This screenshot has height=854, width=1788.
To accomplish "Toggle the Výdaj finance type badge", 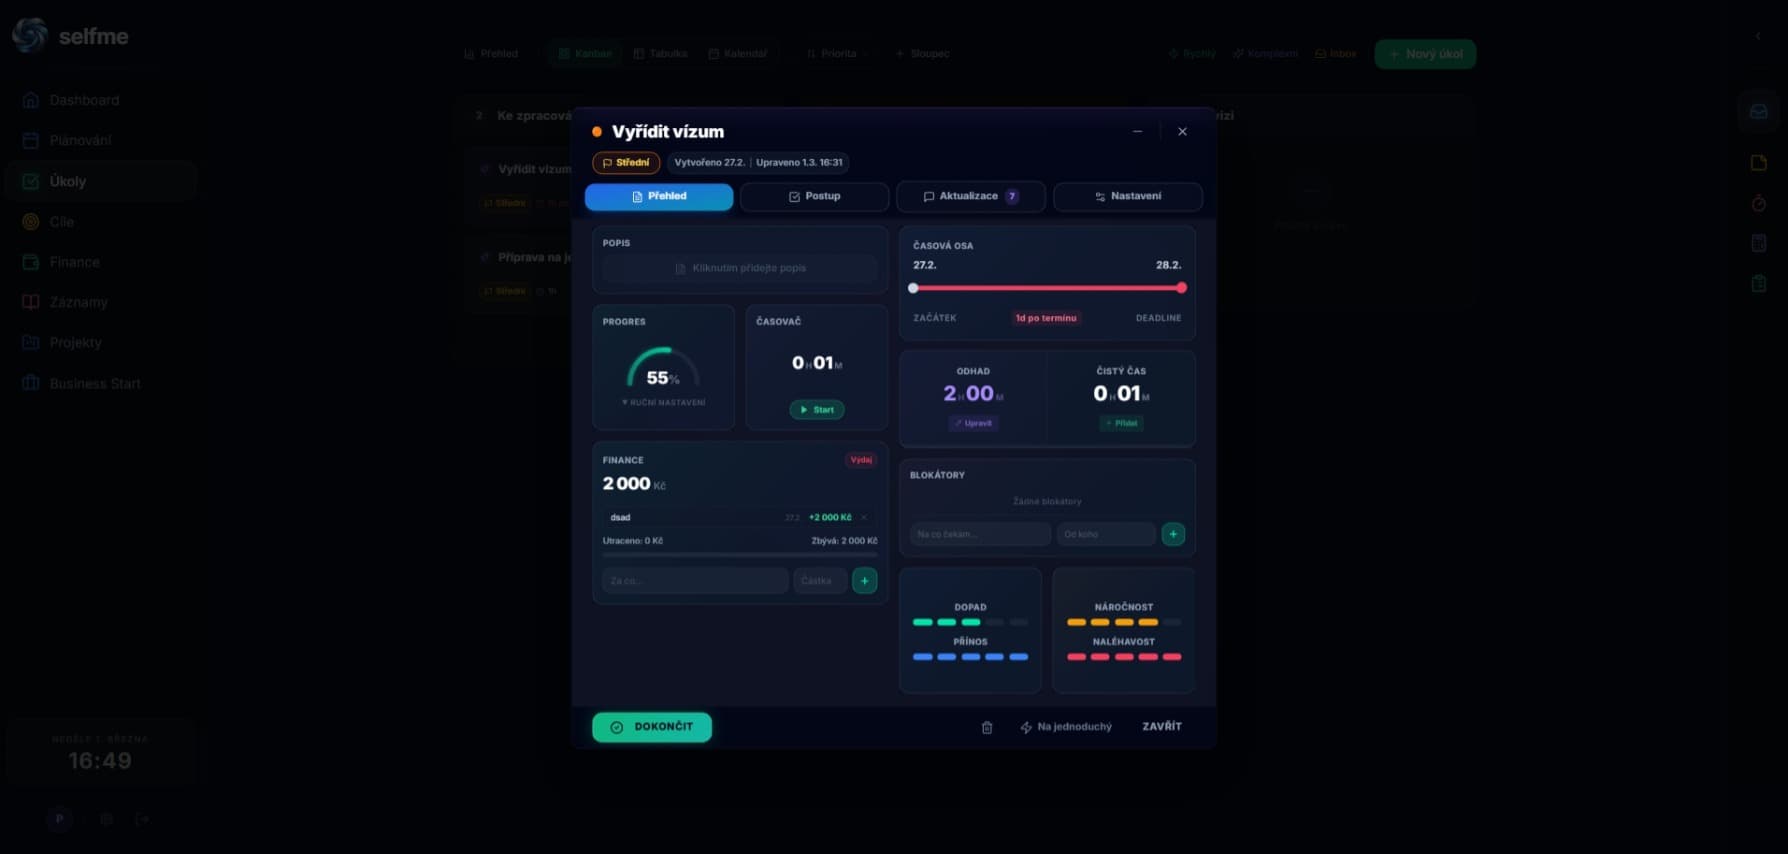I will [x=860, y=460].
